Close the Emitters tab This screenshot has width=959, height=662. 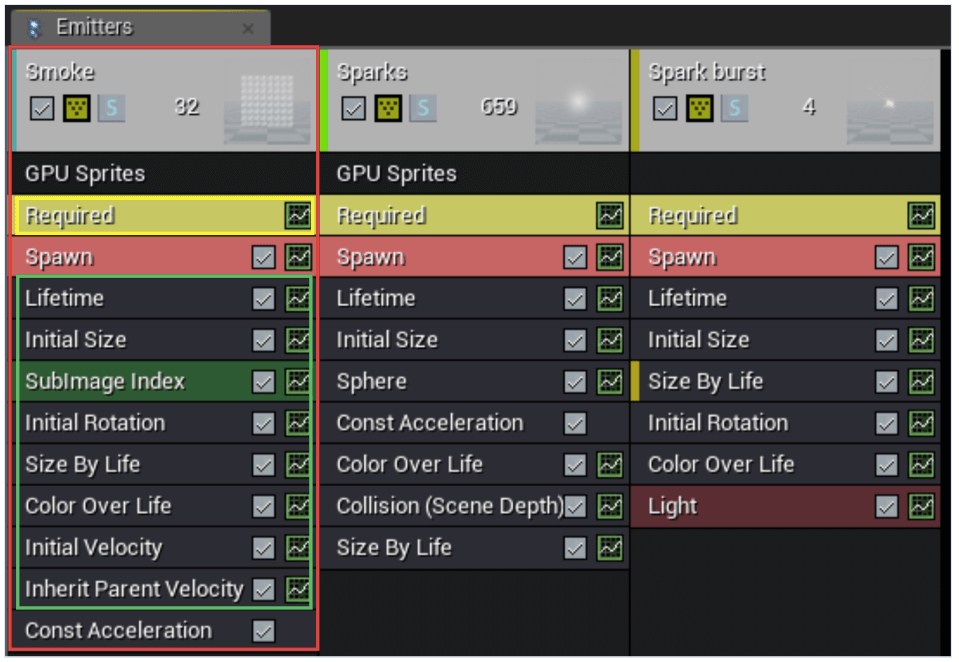pyautogui.click(x=248, y=29)
